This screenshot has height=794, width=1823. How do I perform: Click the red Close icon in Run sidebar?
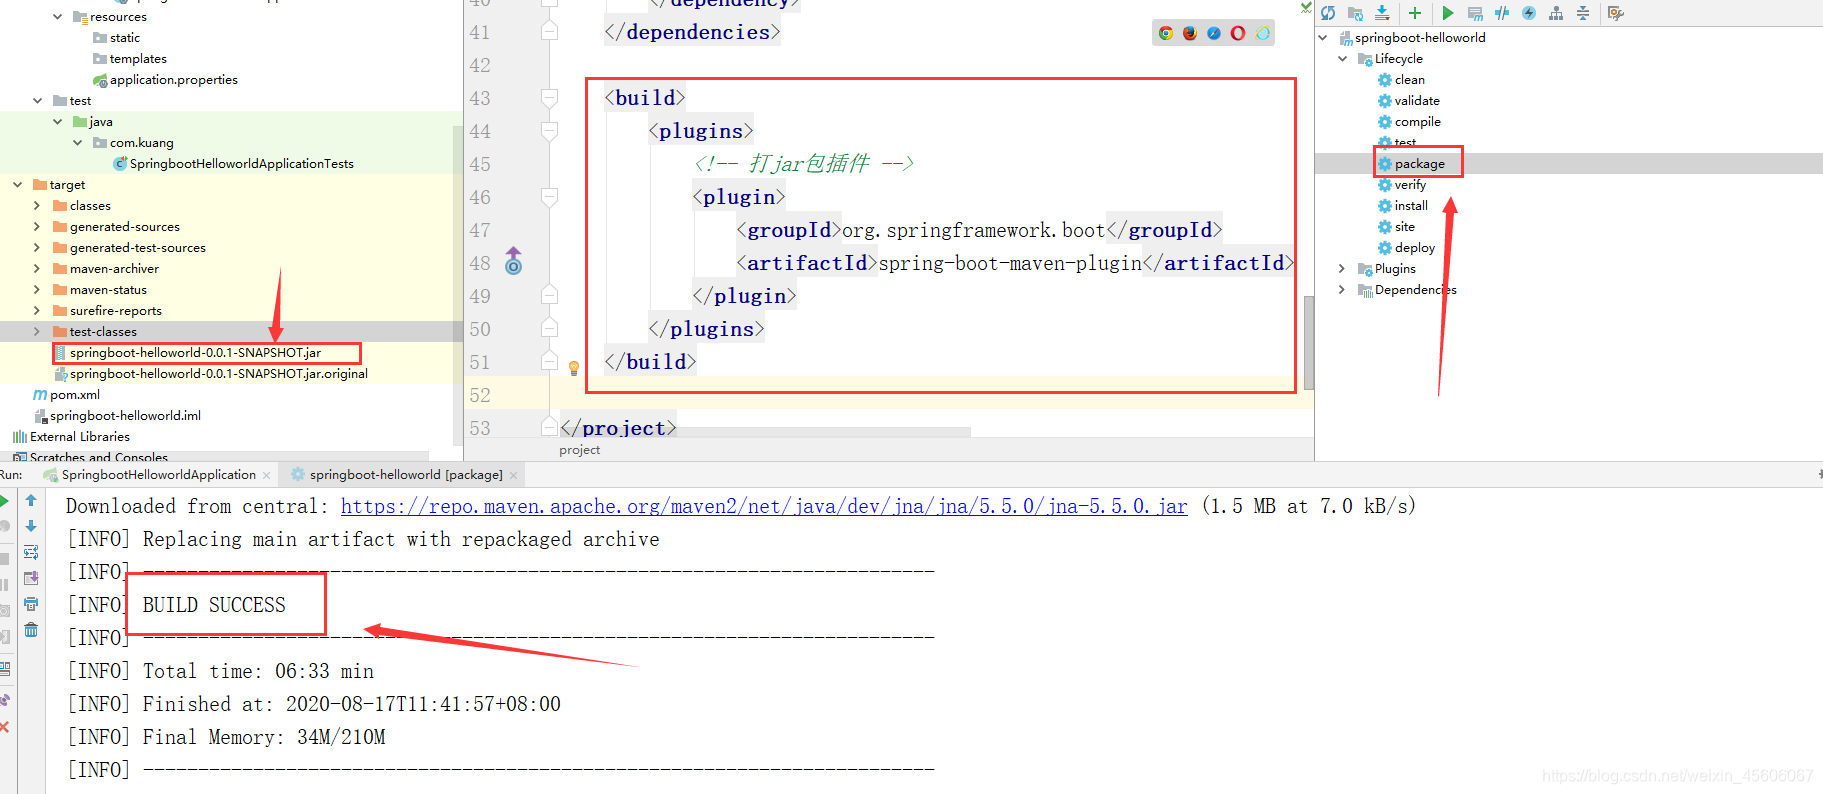click(5, 727)
